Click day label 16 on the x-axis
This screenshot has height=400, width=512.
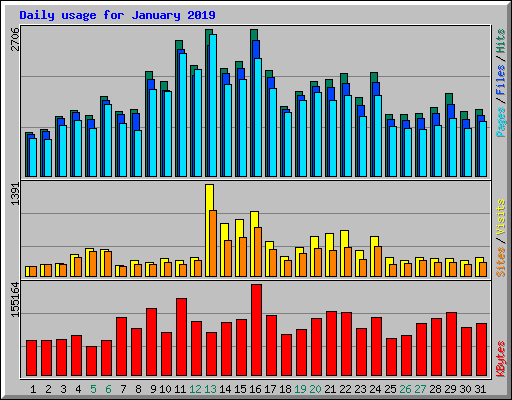[255, 389]
